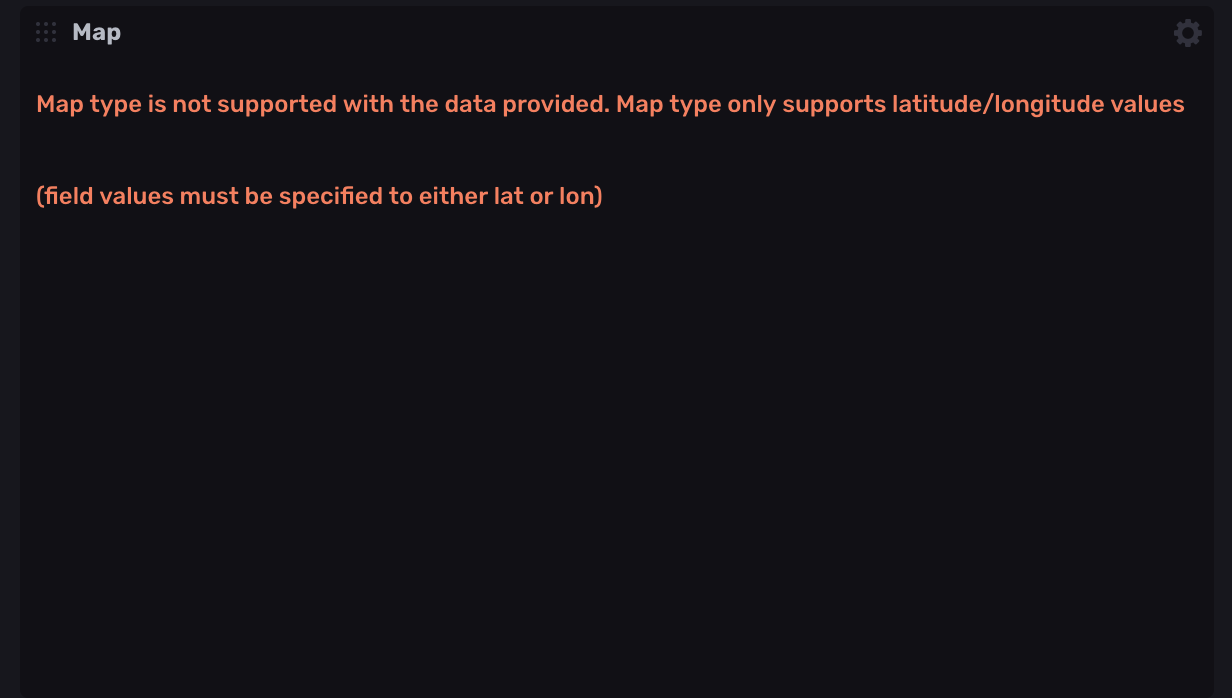Click the Map widget header bar
This screenshot has height=698, width=1232.
[600, 31]
